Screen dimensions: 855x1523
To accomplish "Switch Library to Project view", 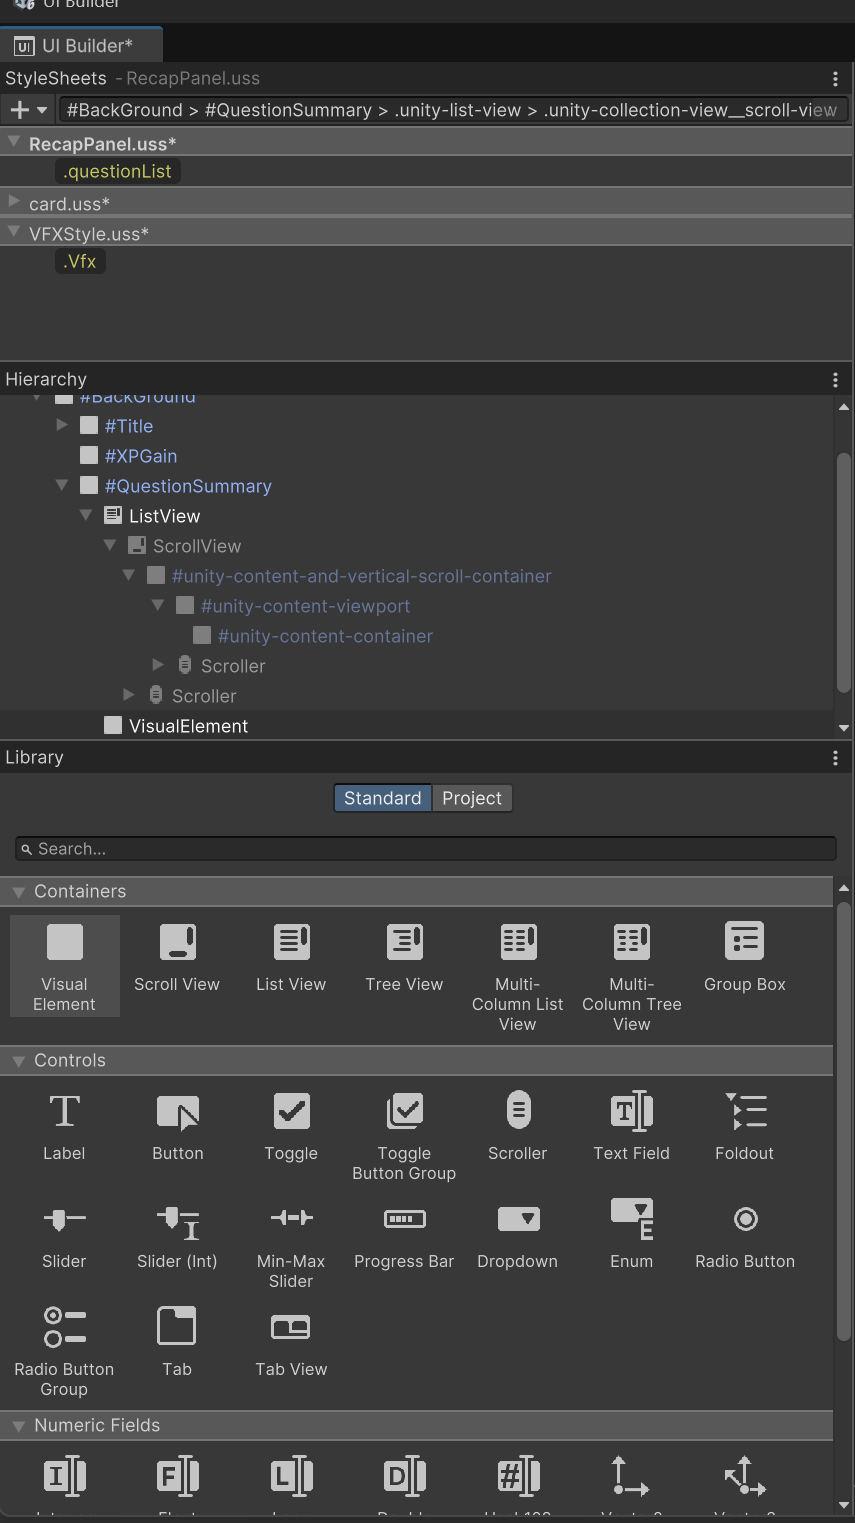I will click(472, 798).
